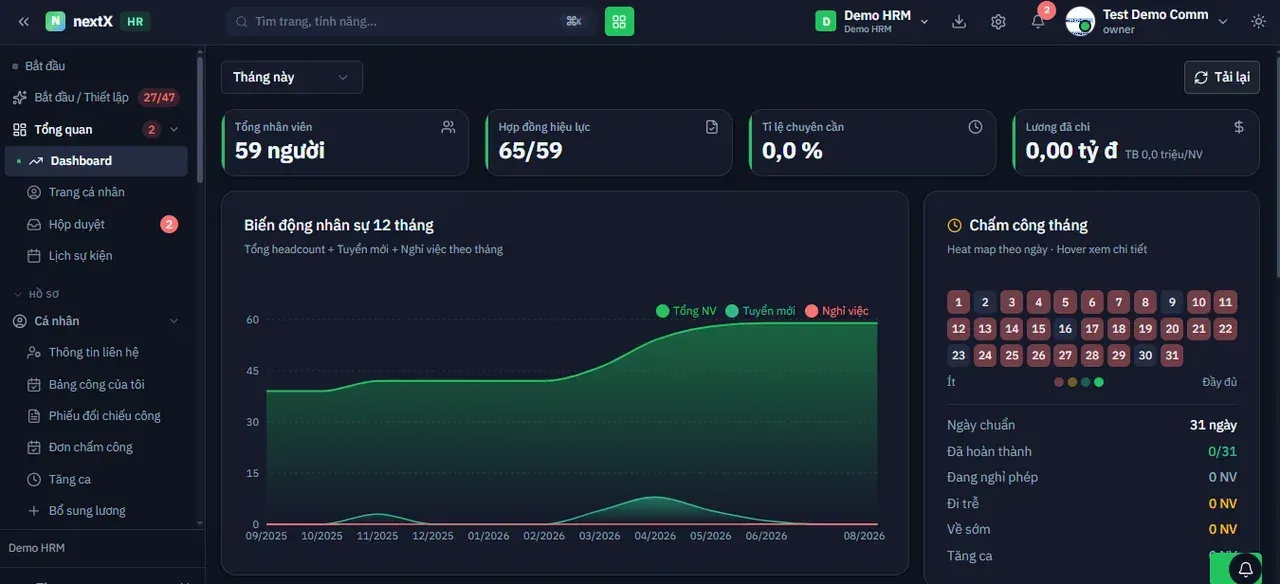Open Demo HRM workspace switcher
The height and width of the screenshot is (584, 1280).
pyautogui.click(x=873, y=21)
